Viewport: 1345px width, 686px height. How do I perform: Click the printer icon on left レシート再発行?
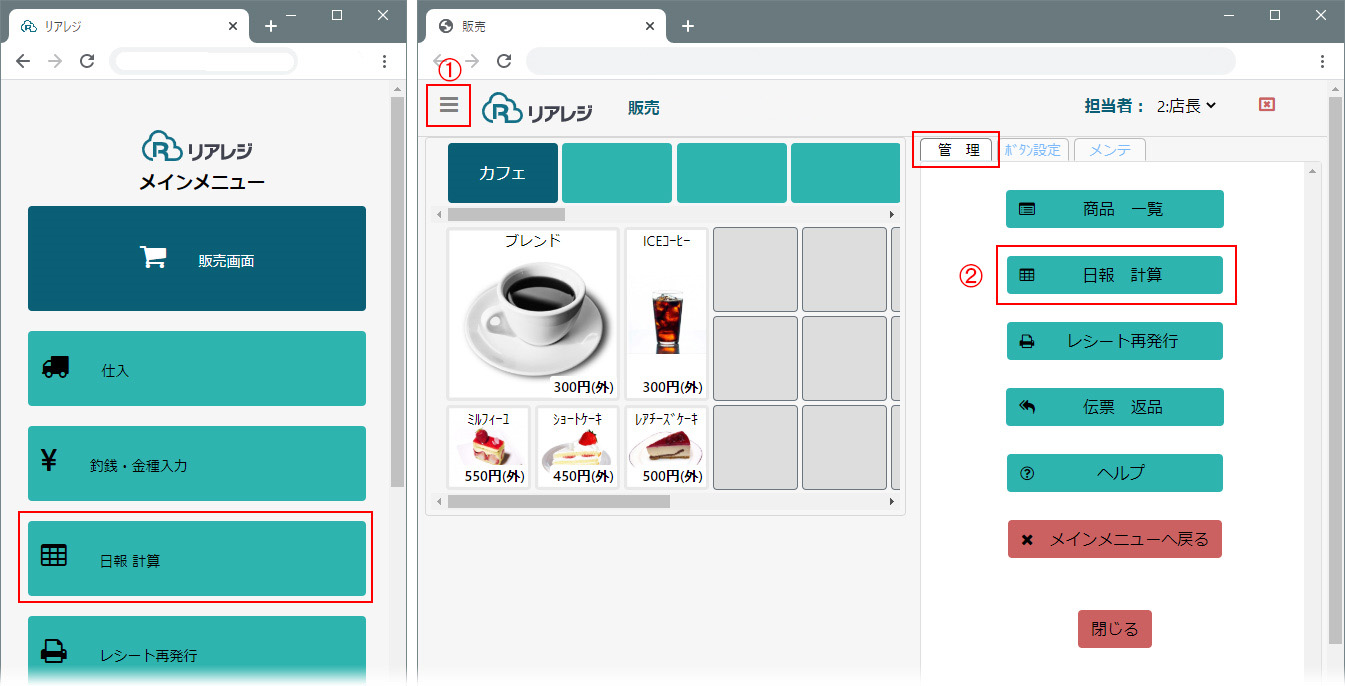(x=54, y=651)
